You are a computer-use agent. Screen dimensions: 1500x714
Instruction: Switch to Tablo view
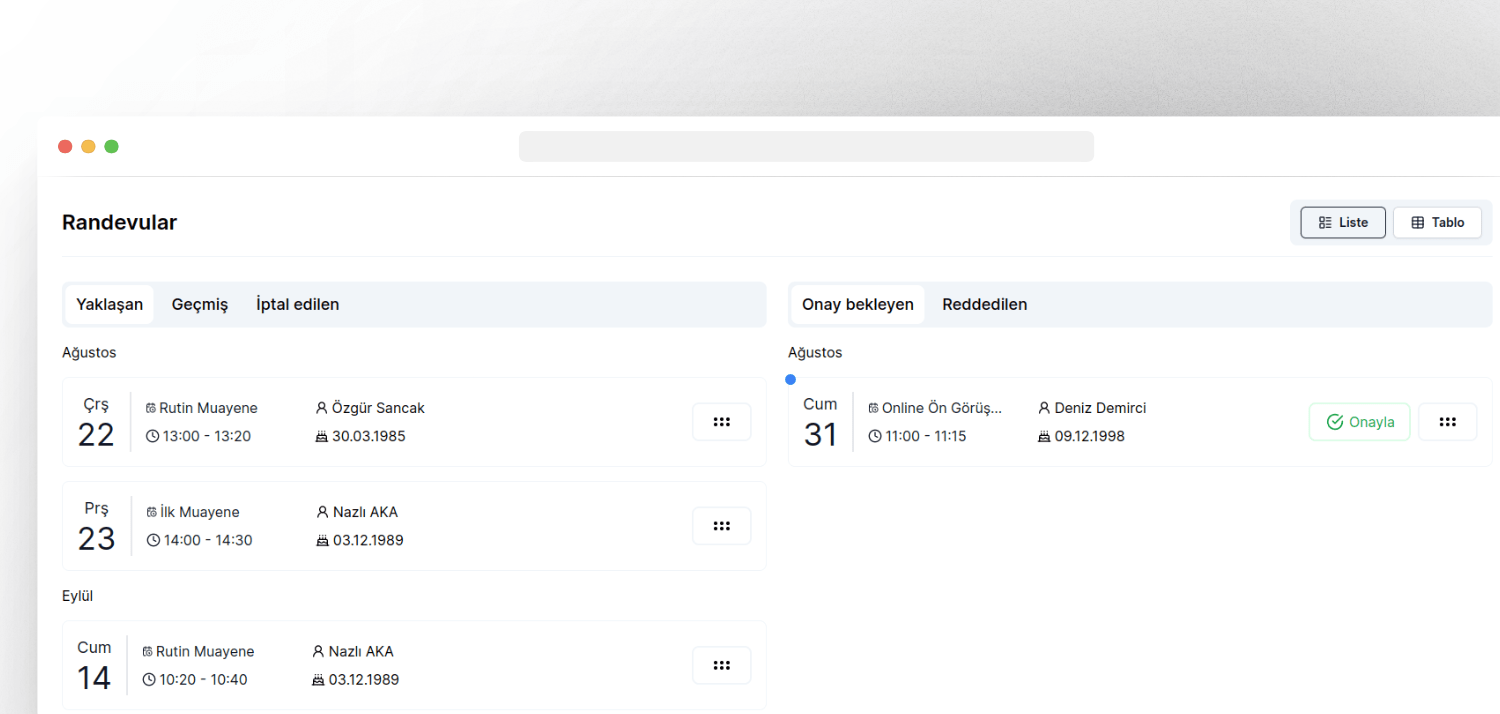click(x=1437, y=223)
